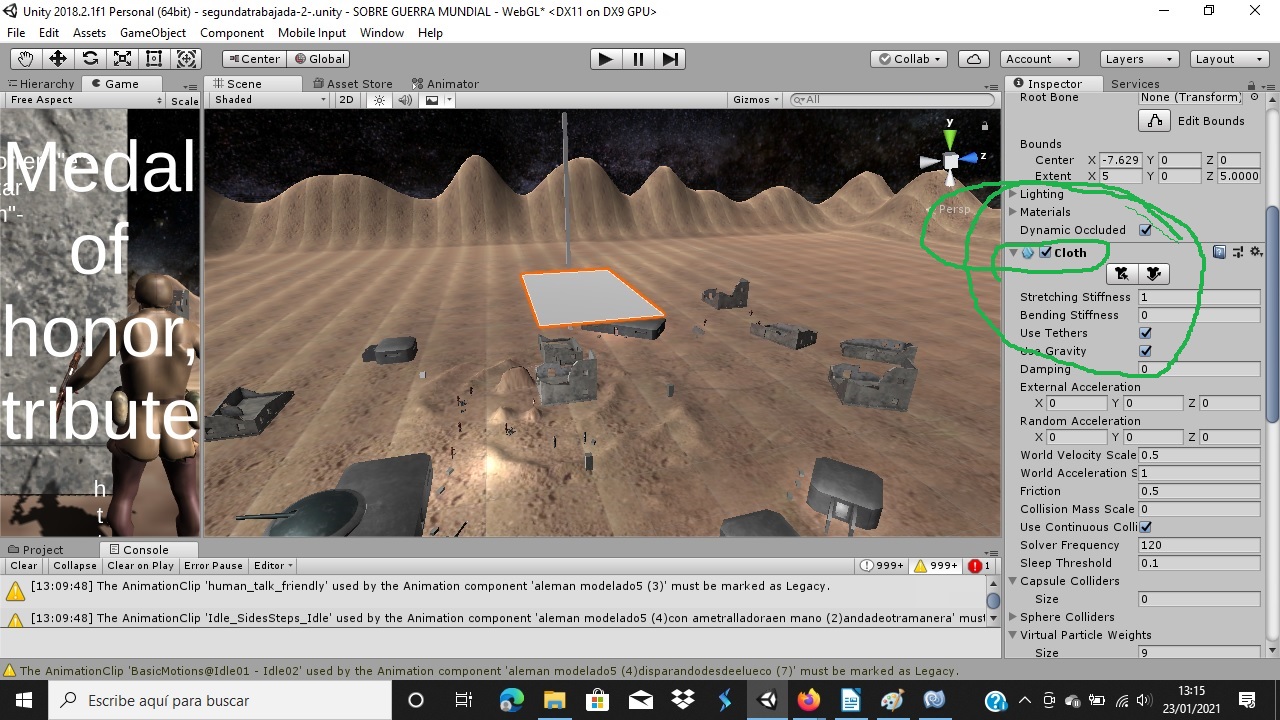Screen dimensions: 1280x720
Task: Expand the Materials section
Action: [1013, 212]
